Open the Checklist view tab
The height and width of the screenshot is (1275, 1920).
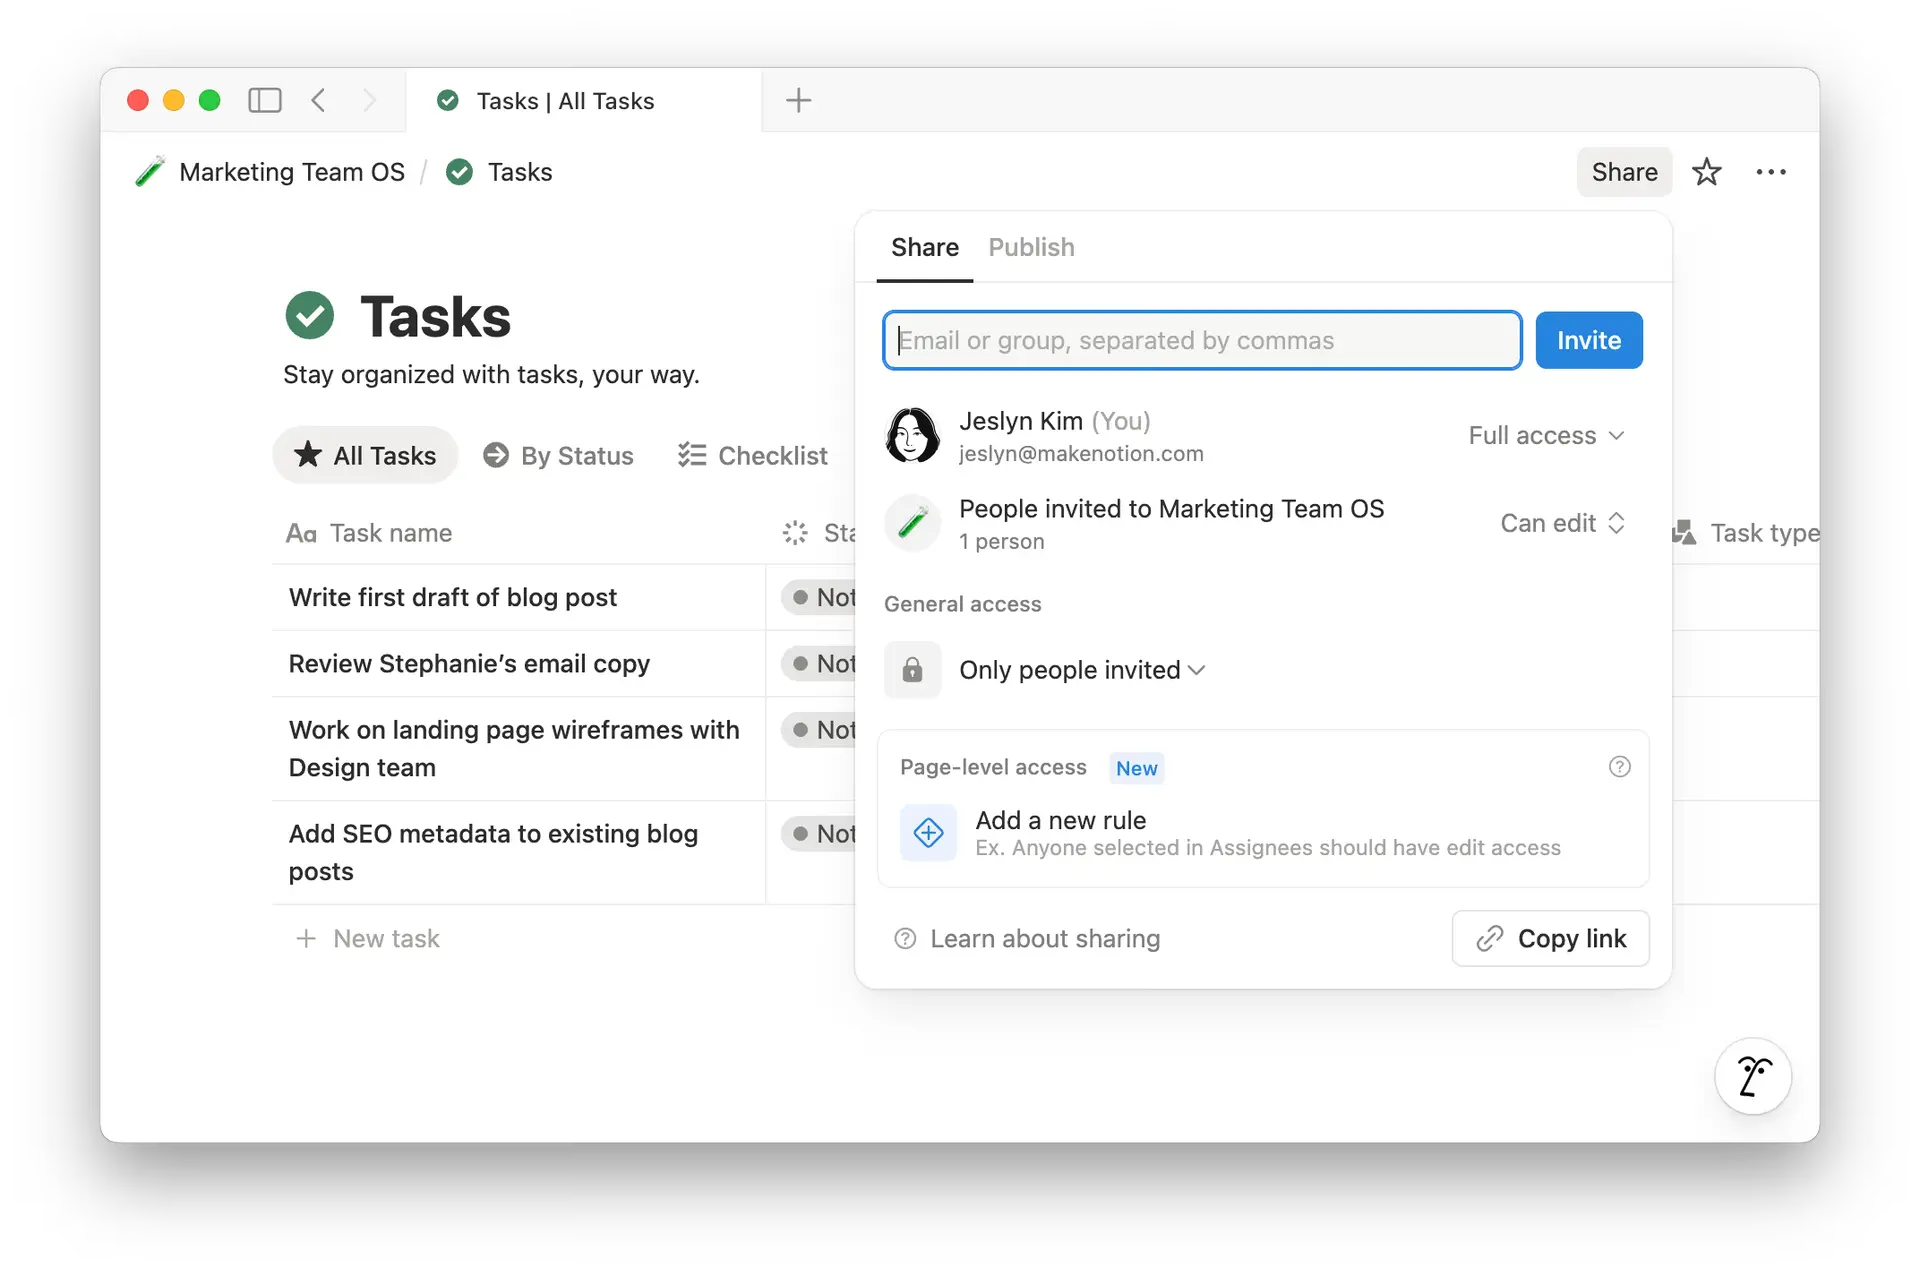(753, 456)
